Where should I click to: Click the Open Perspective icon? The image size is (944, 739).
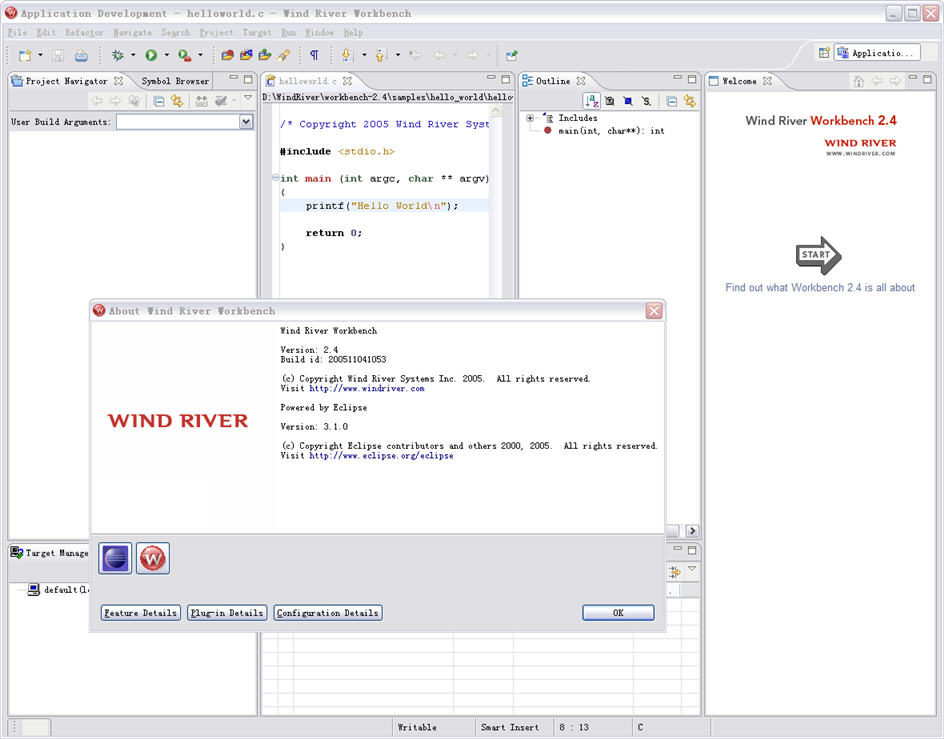tap(824, 53)
